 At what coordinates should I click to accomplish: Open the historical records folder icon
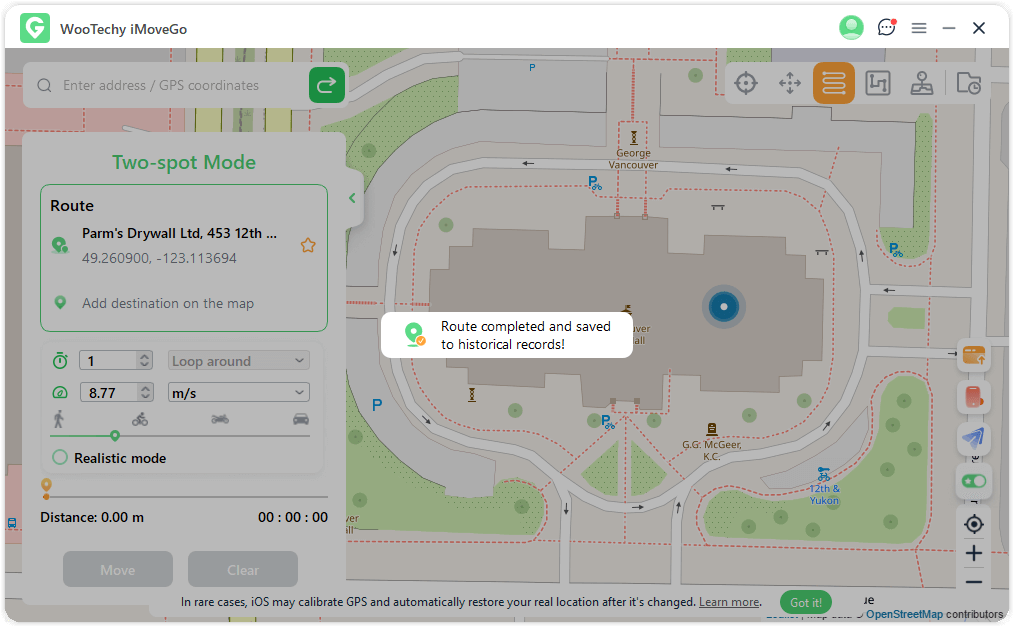point(968,84)
